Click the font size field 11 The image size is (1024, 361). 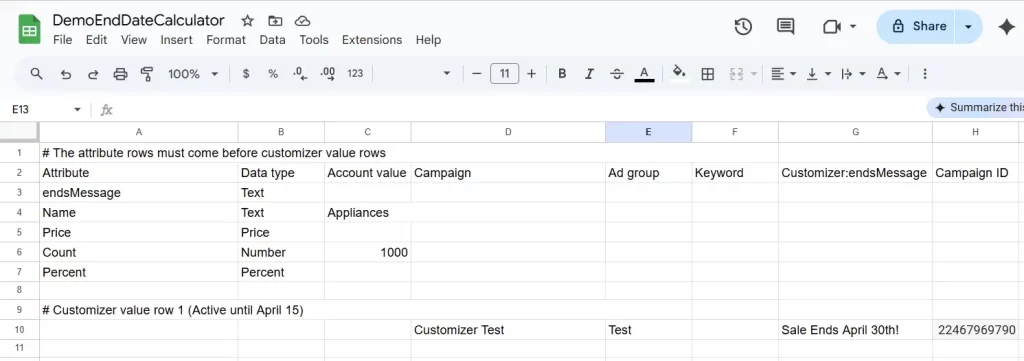[504, 74]
